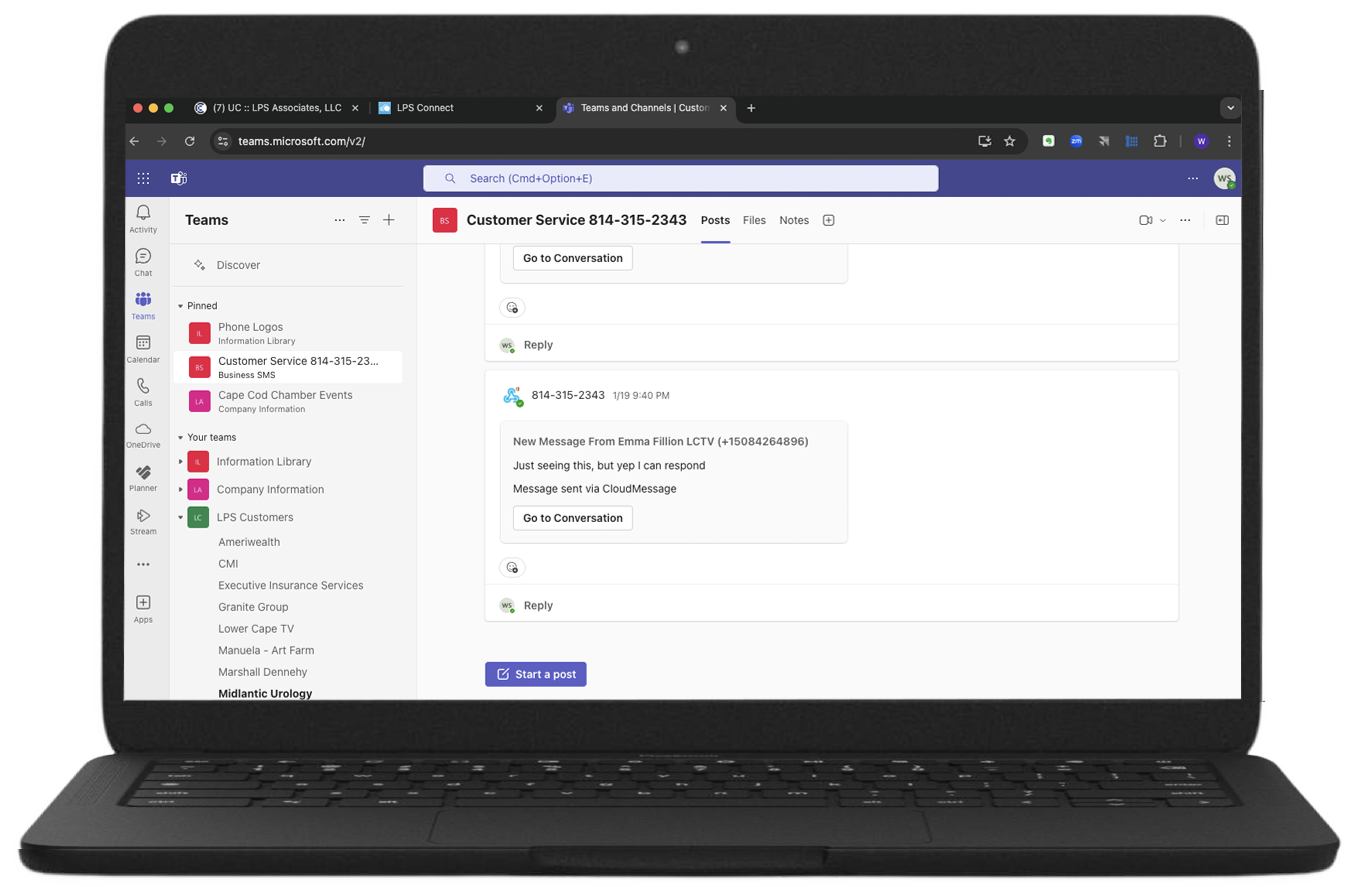This screenshot has width=1353, height=887.
Task: Open the Calendar app in the rail
Action: pos(143,348)
